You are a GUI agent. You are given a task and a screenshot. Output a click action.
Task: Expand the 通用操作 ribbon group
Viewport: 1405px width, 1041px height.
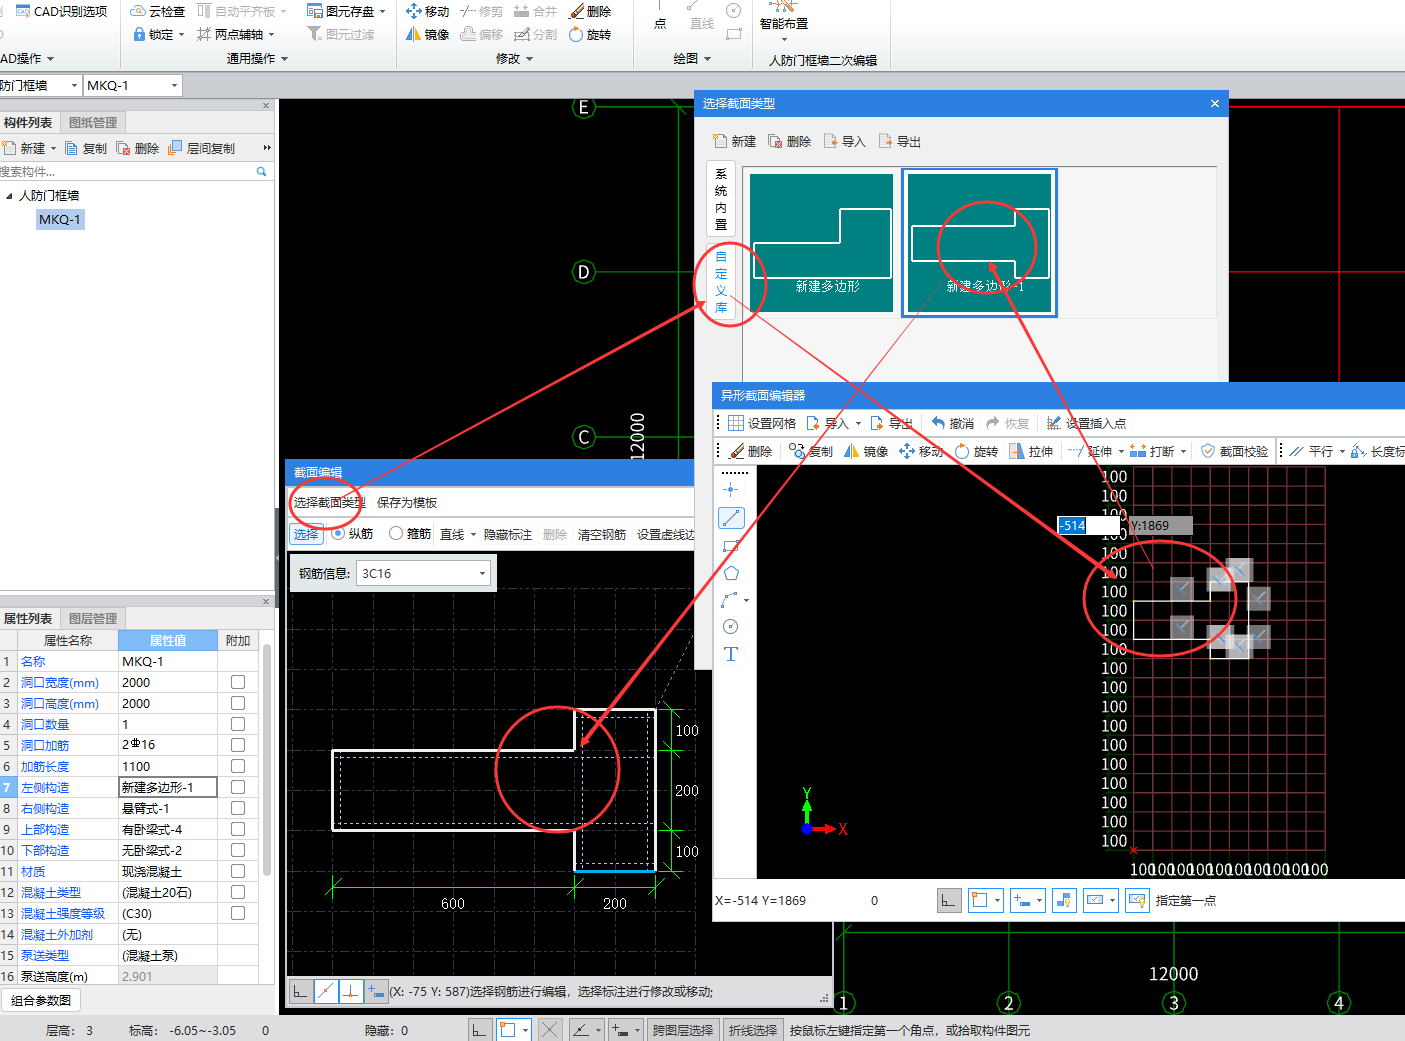click(257, 59)
